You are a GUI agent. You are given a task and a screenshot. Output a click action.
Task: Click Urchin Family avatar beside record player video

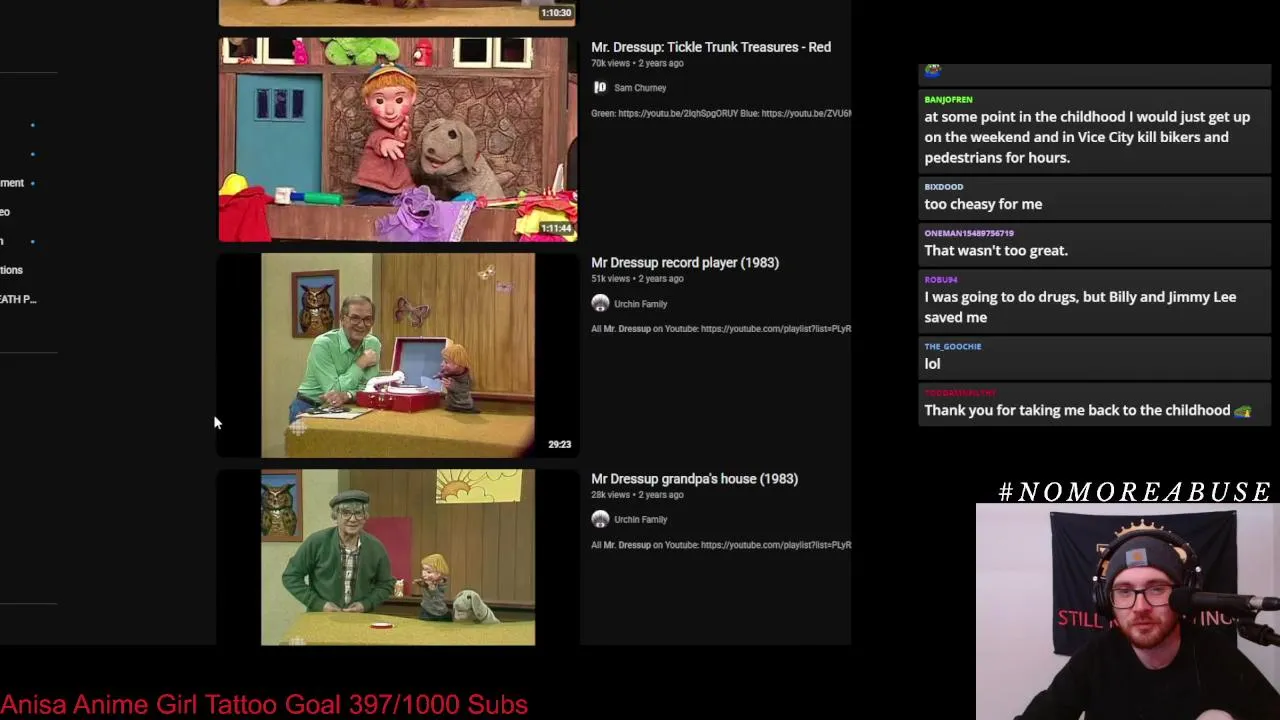(600, 304)
